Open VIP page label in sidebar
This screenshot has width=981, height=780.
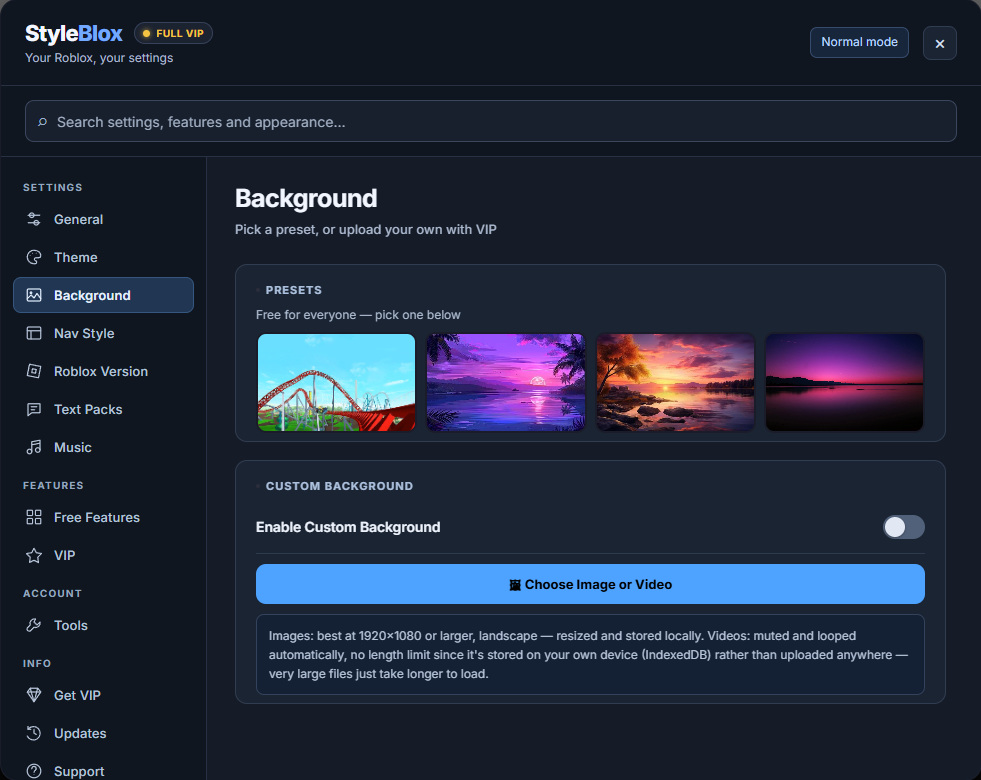(x=64, y=555)
